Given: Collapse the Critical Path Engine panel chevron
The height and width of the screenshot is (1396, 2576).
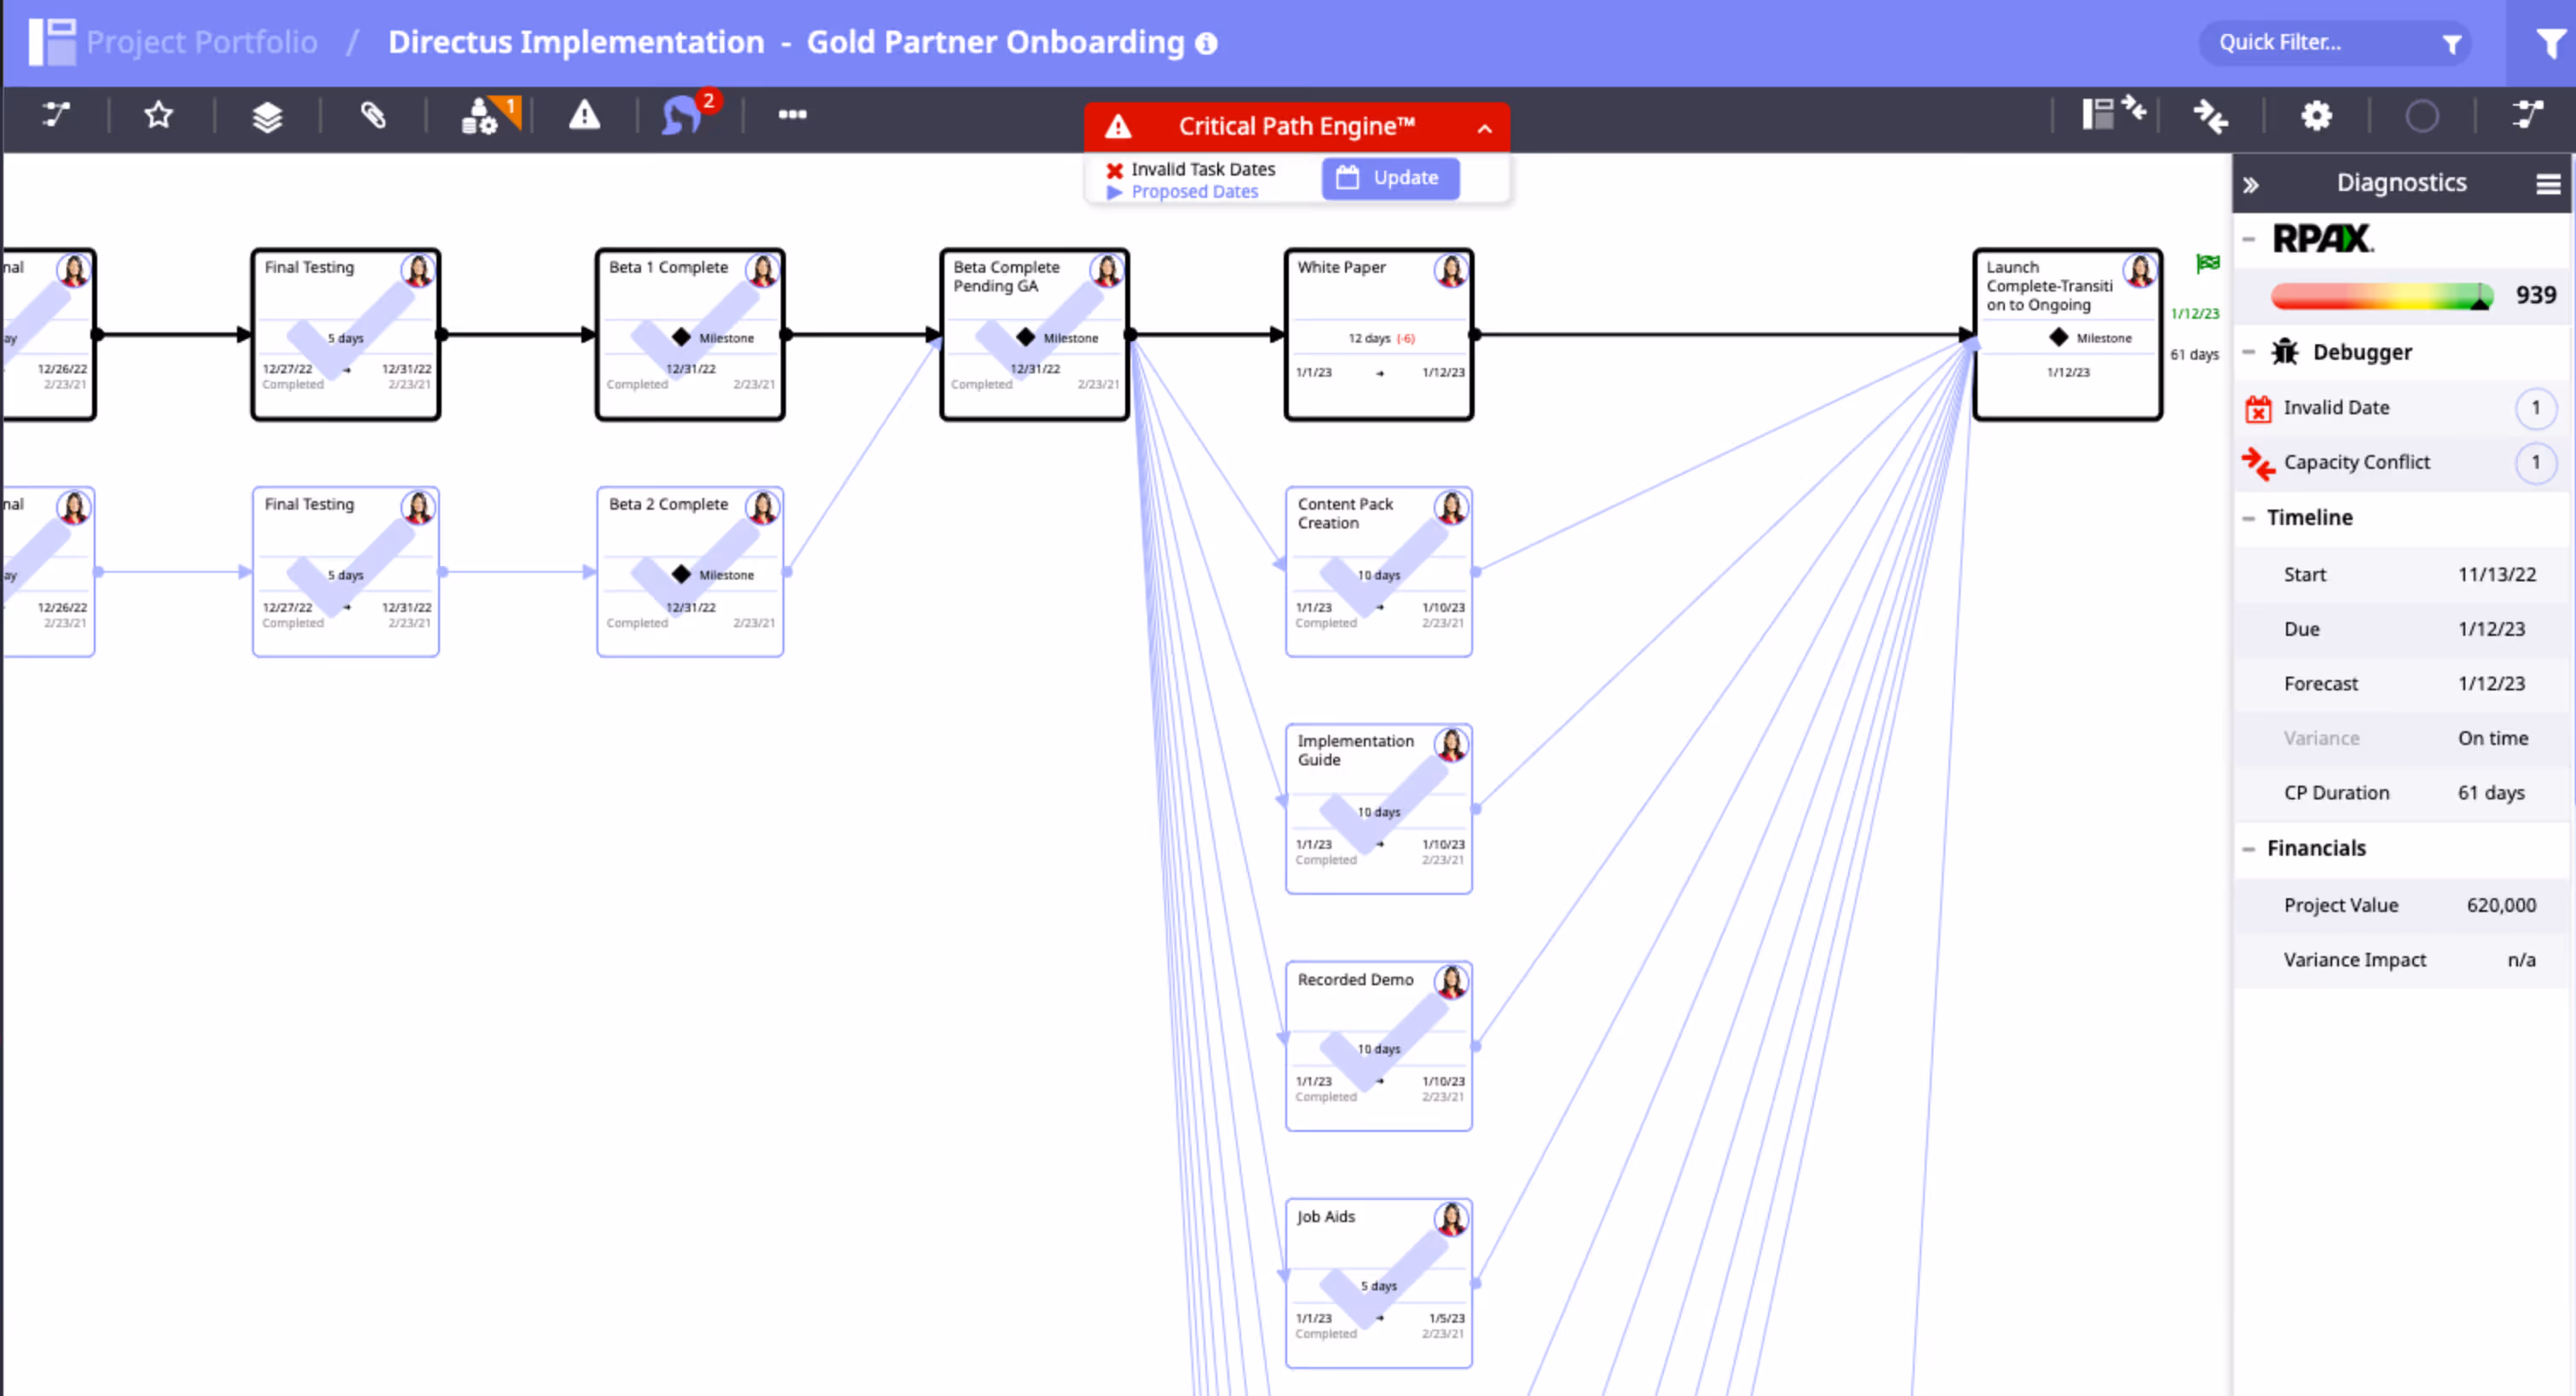Looking at the screenshot, I should (x=1484, y=128).
